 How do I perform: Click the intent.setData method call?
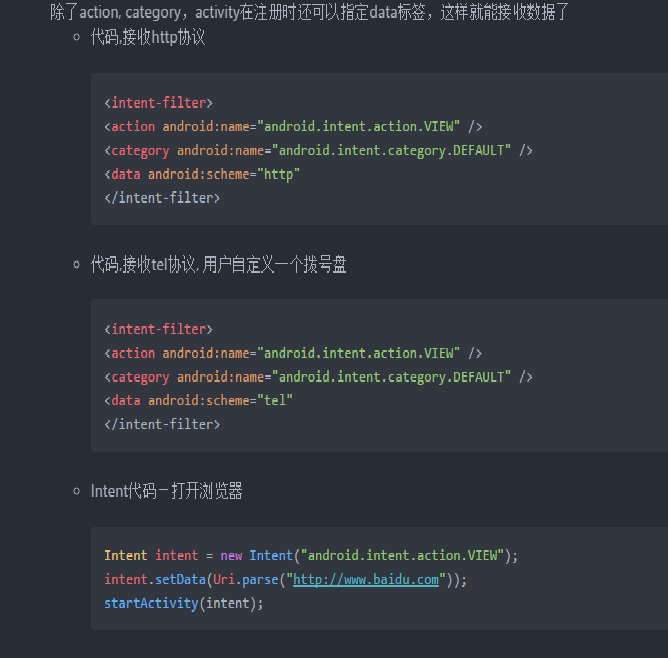tap(155, 580)
